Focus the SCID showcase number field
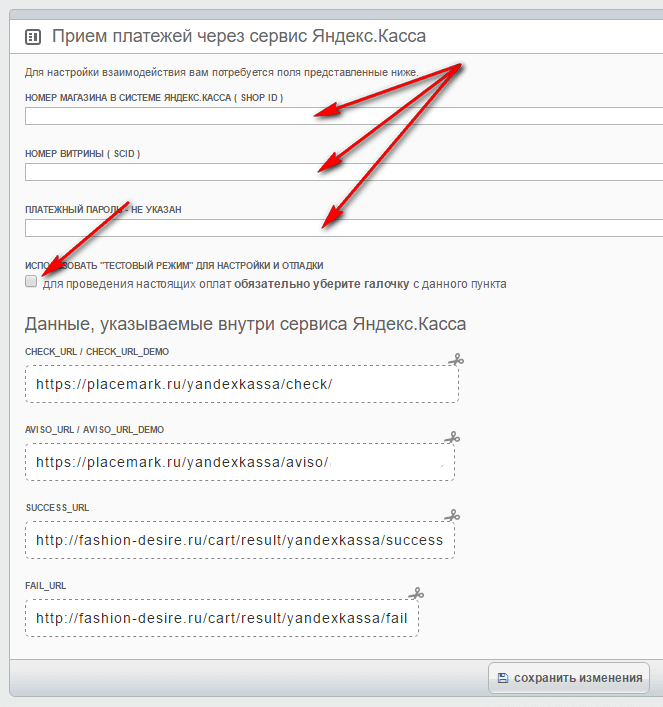Screen dimensions: 663x707 coord(344,172)
